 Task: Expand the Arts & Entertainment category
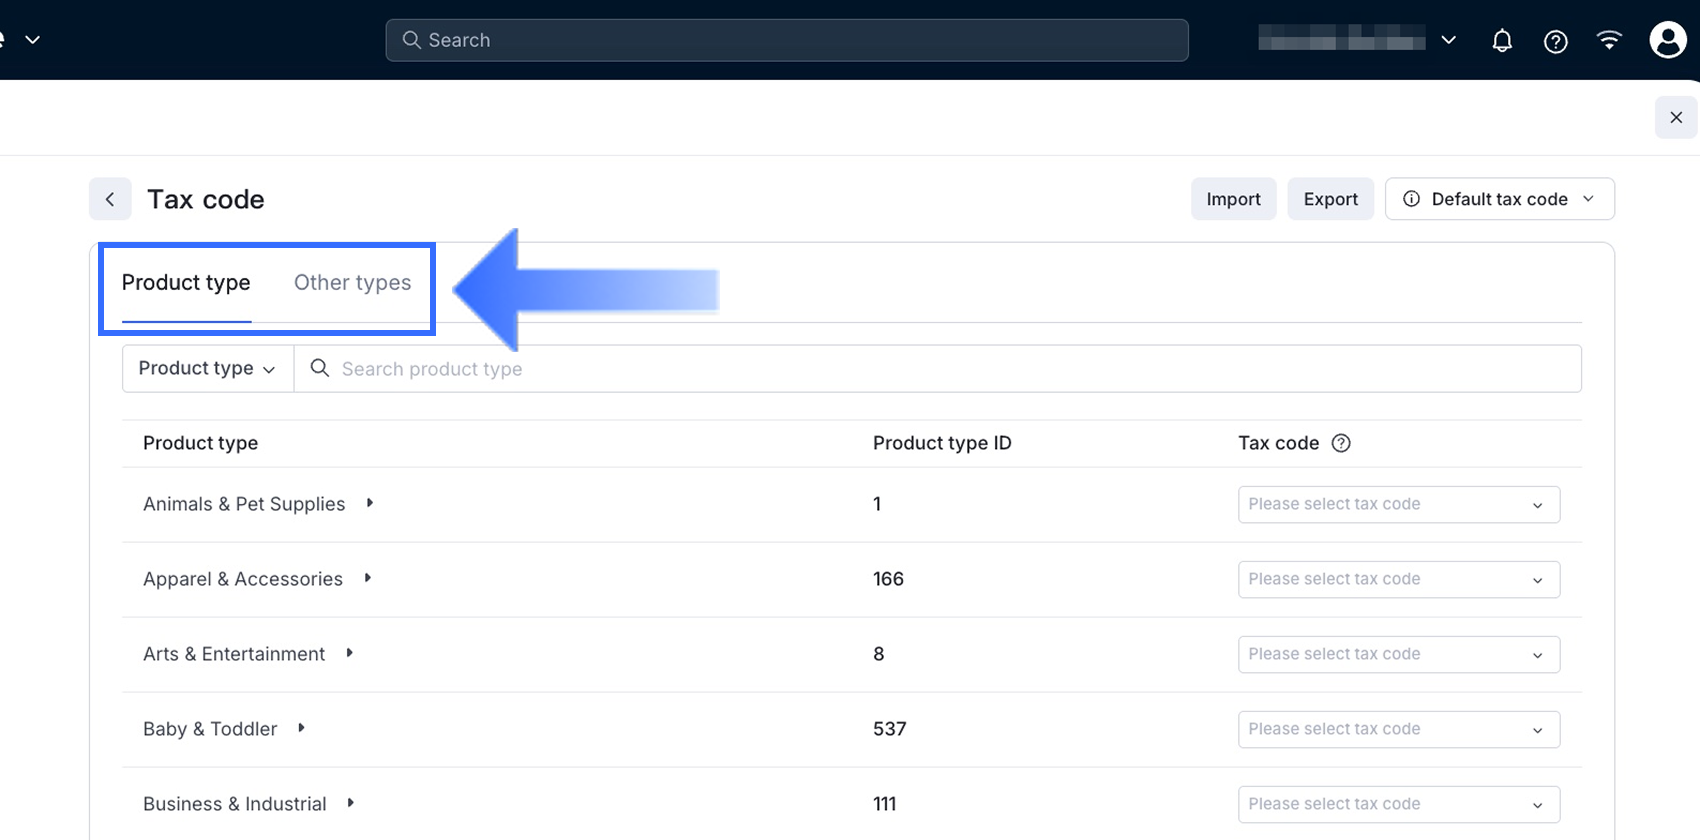click(x=350, y=653)
